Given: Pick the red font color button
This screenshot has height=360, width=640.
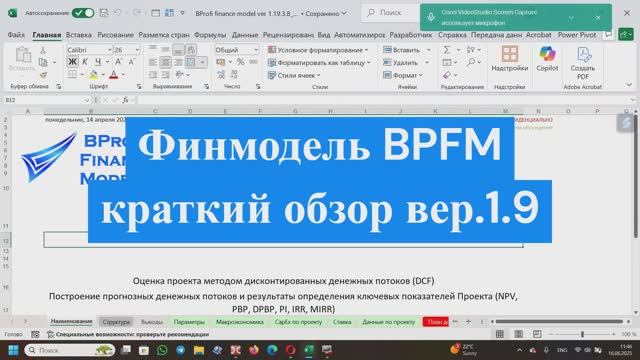Looking at the screenshot, I should pyautogui.click(x=114, y=75).
